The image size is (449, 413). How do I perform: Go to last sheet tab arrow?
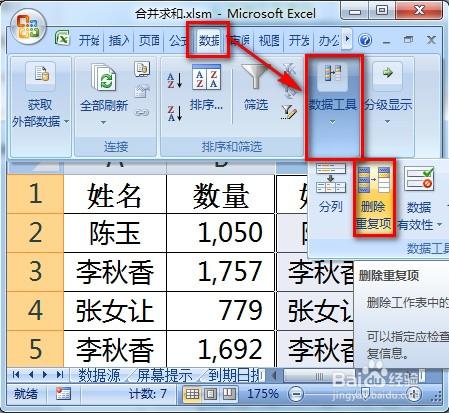[60, 375]
